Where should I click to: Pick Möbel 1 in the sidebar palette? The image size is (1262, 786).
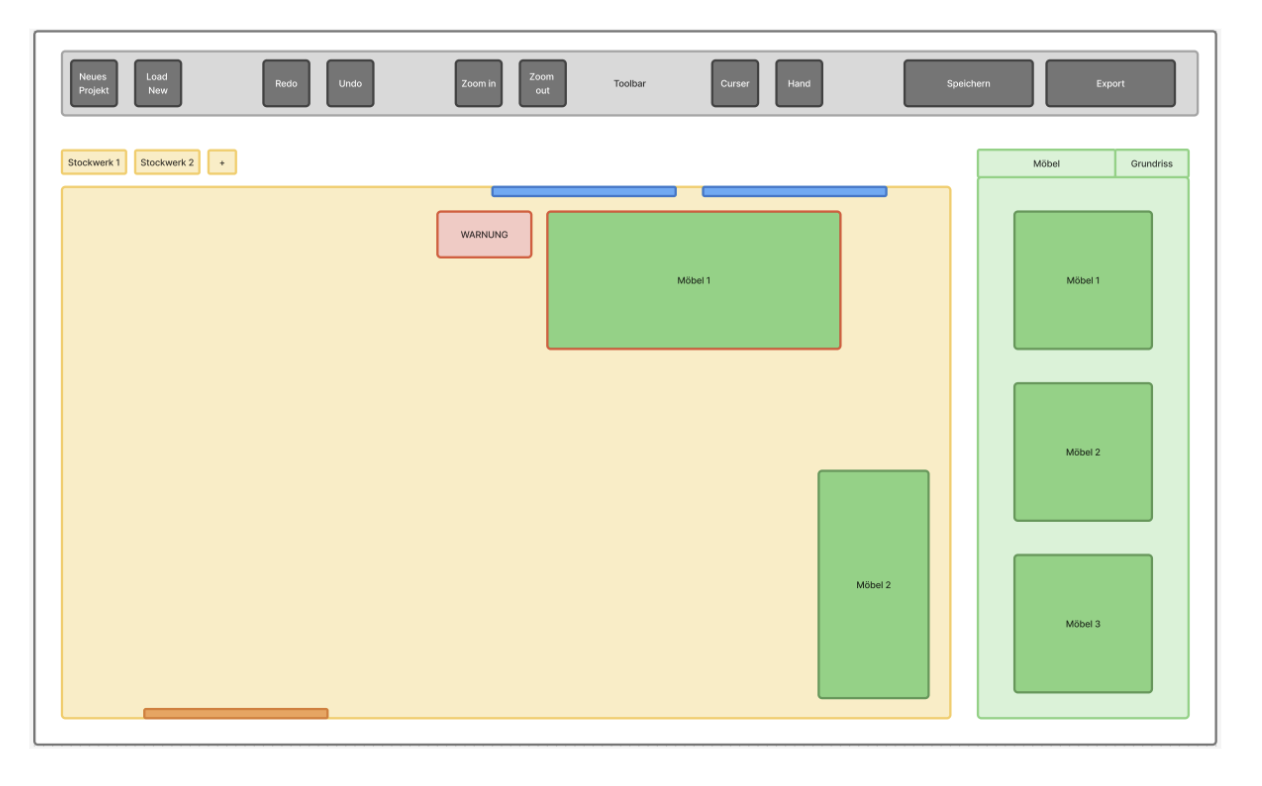1083,280
